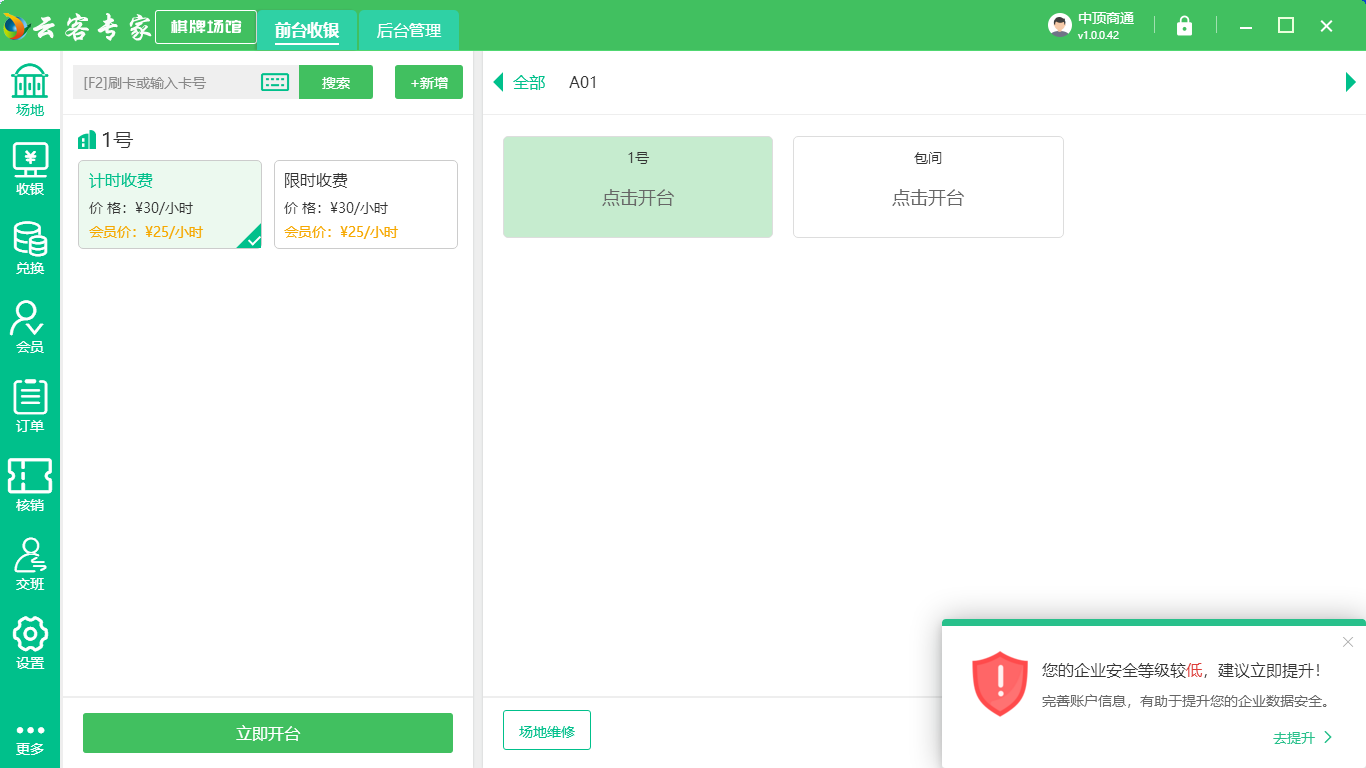1366x768 pixels.
Task: Expand 更多 more options
Action: 30,738
